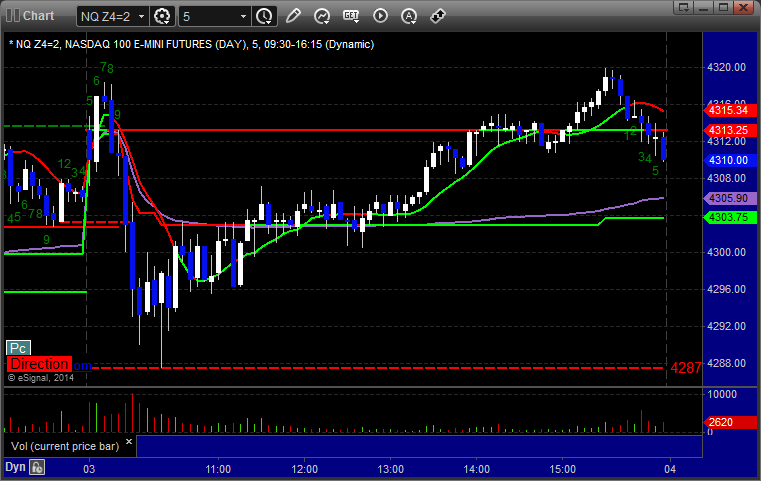This screenshot has height=481, width=761.
Task: Click the red 2620 volume marker
Action: point(729,422)
